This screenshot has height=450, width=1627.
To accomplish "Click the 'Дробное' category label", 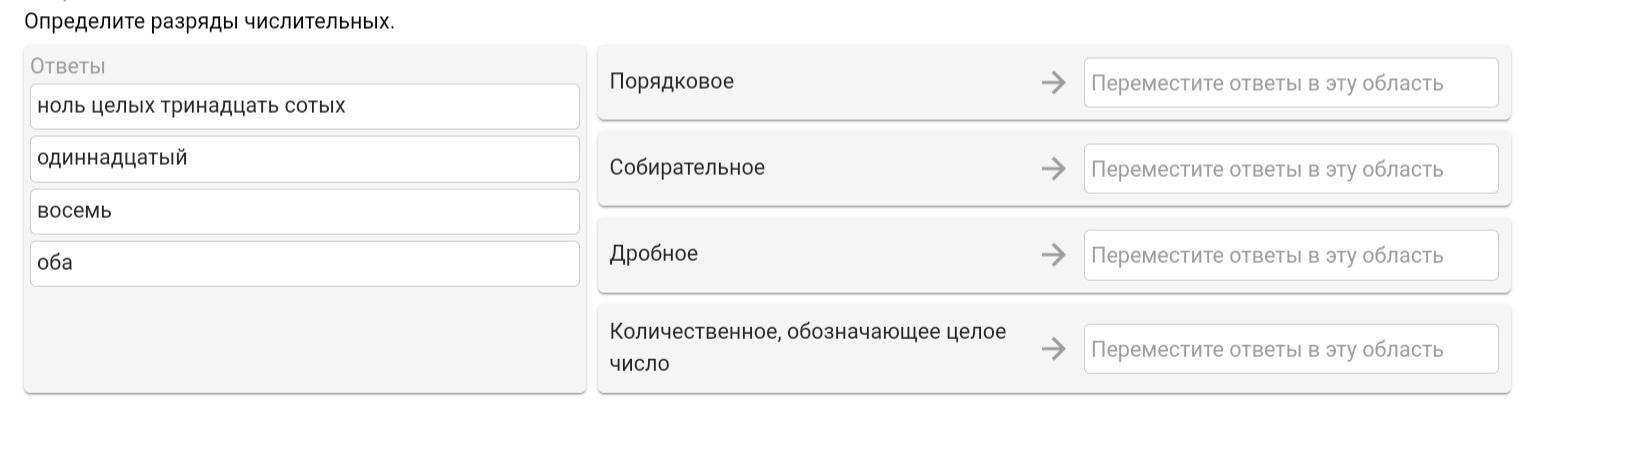I will [654, 254].
